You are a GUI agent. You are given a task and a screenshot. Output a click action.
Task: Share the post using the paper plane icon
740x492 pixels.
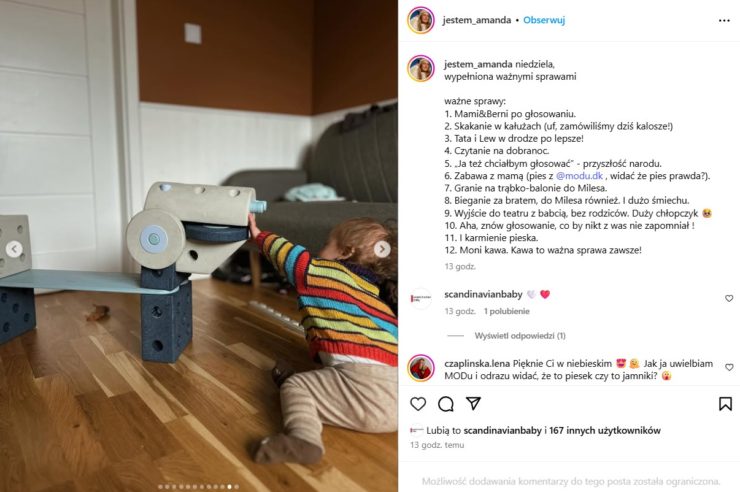[473, 403]
